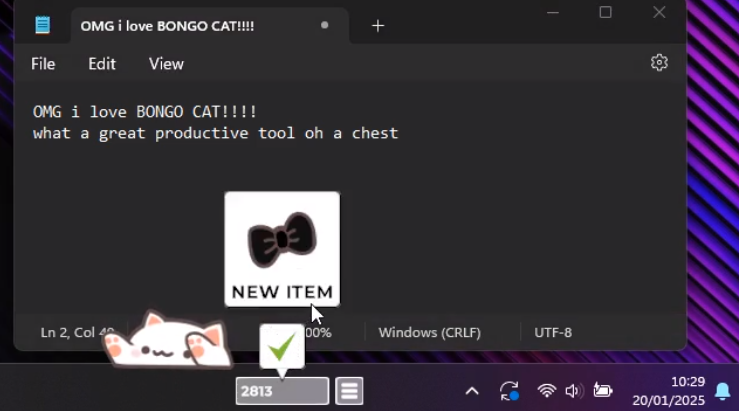
Task: Click the unsaved changes dot on tab
Action: click(324, 25)
